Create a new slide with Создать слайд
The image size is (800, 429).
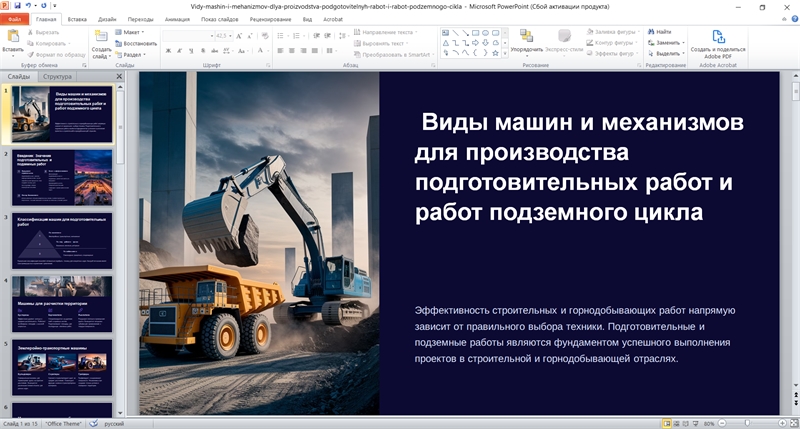[102, 44]
